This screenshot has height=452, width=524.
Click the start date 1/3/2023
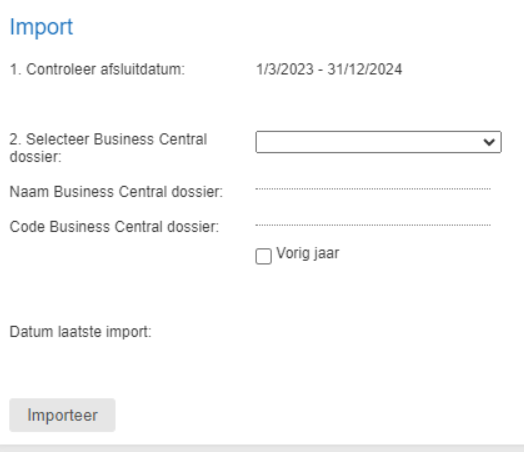[285, 69]
